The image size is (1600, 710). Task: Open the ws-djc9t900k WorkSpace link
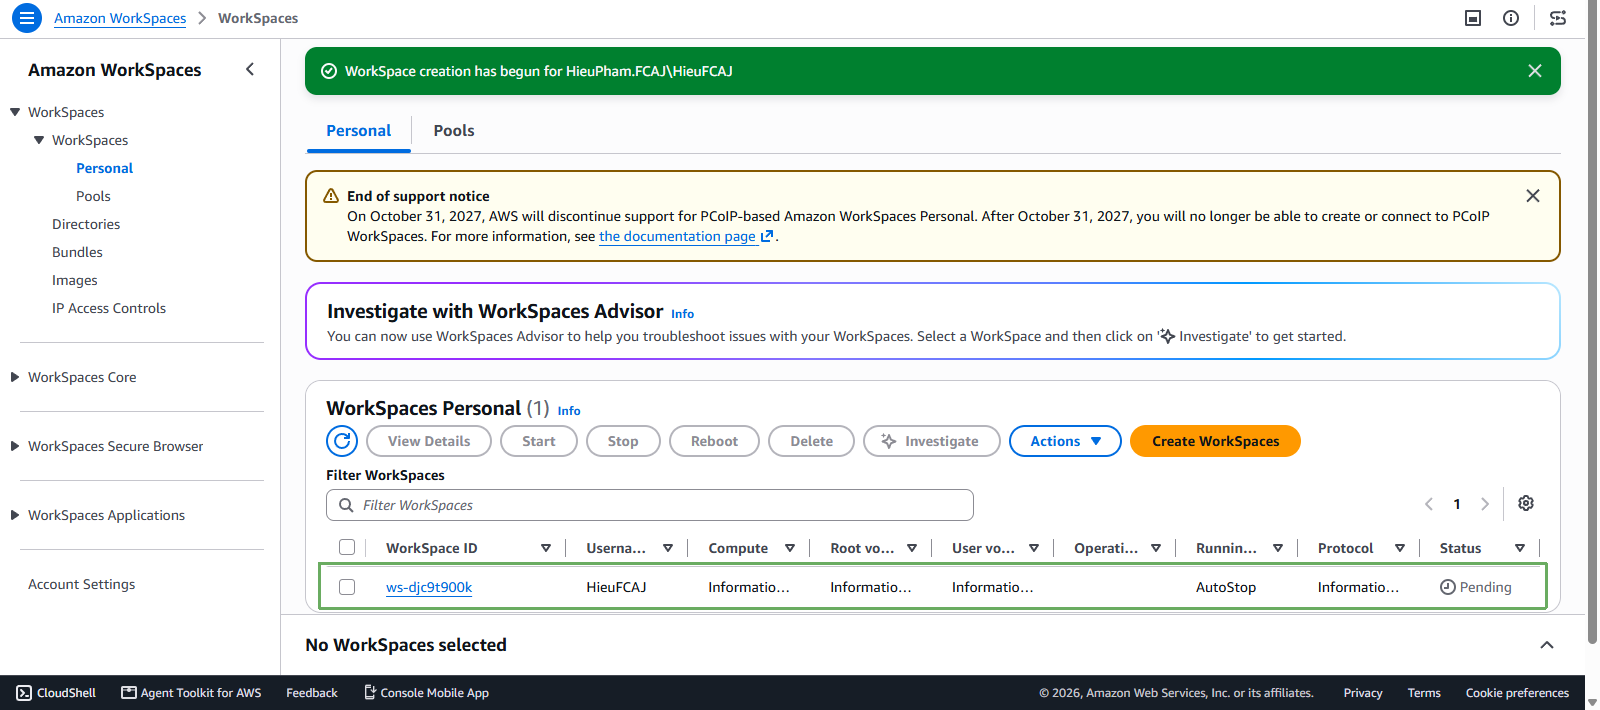pyautogui.click(x=429, y=587)
